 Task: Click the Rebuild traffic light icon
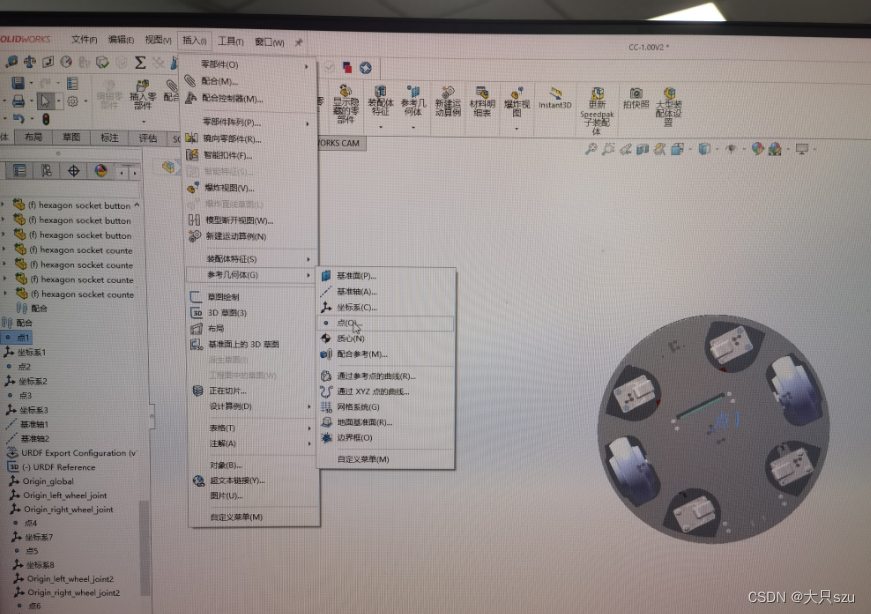point(46,119)
